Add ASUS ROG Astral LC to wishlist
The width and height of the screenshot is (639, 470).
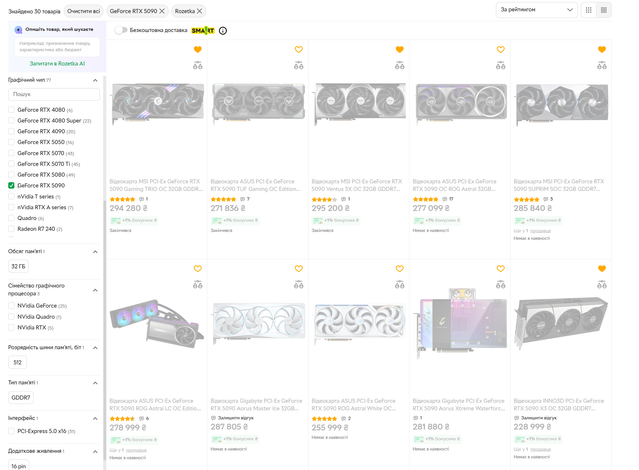tap(198, 269)
